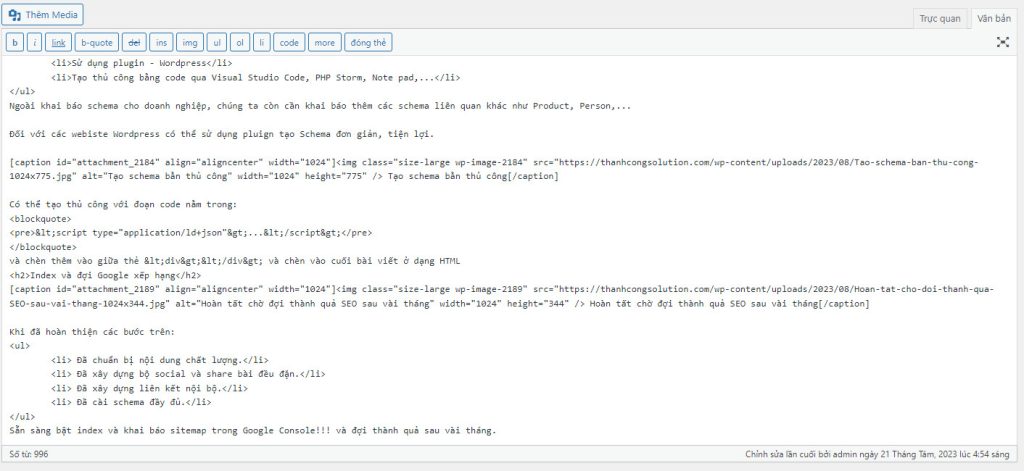Viewport: 1024px width, 471px height.
Task: Apply italic with the i quicktag
Action: click(x=35, y=42)
